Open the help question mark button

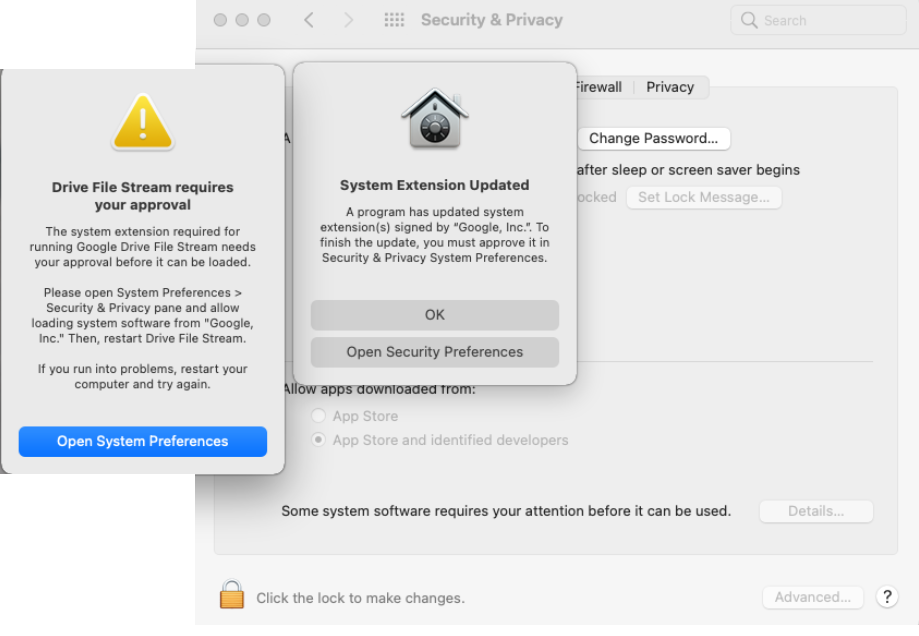pos(887,597)
